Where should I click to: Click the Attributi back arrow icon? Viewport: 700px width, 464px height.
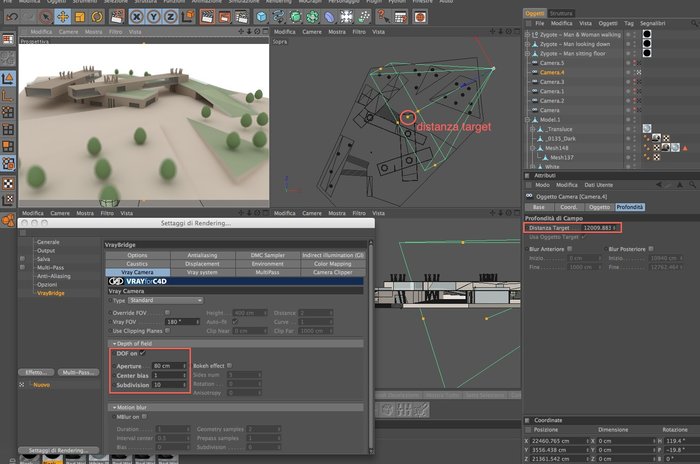click(659, 185)
